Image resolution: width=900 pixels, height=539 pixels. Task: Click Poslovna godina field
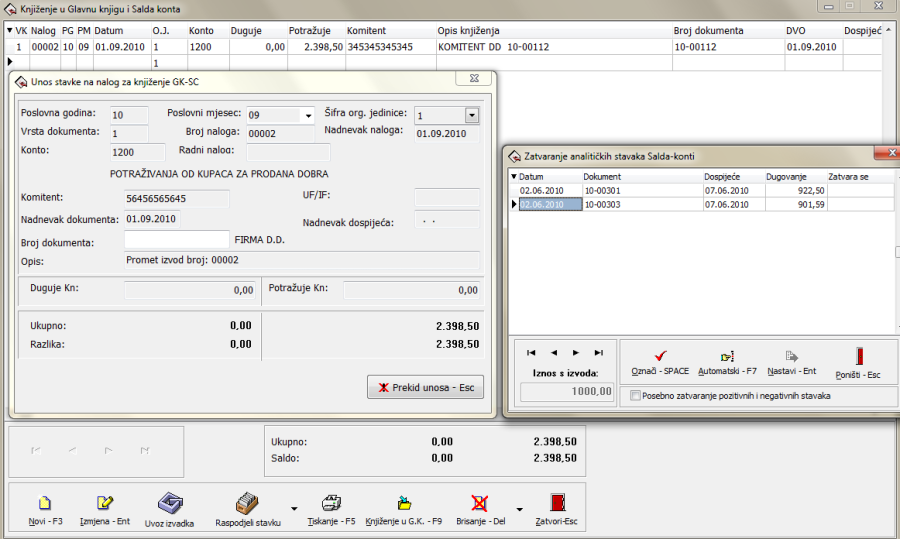pyautogui.click(x=129, y=115)
